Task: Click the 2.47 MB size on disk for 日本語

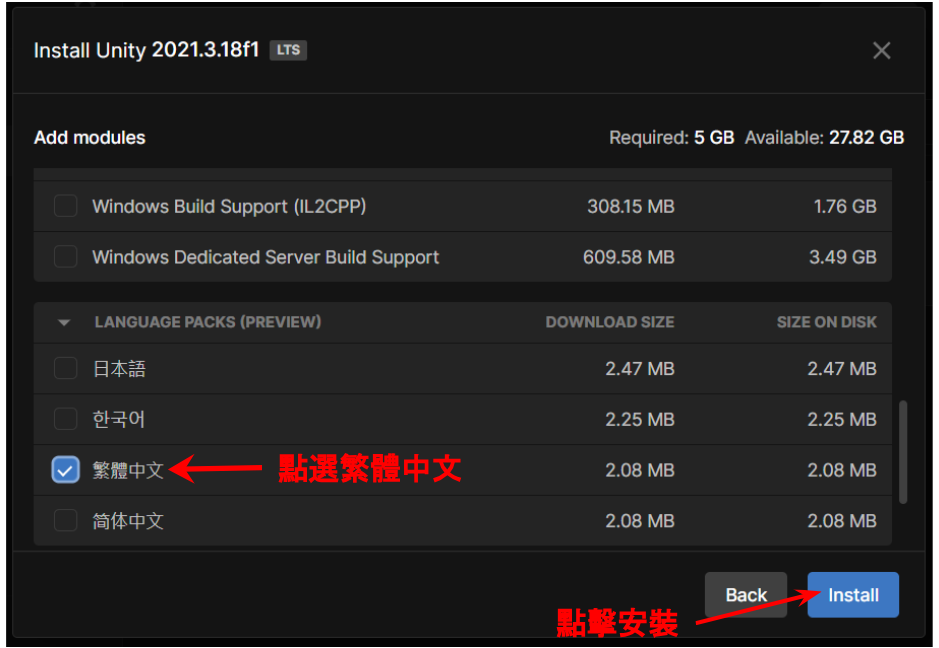Action: pyautogui.click(x=841, y=369)
